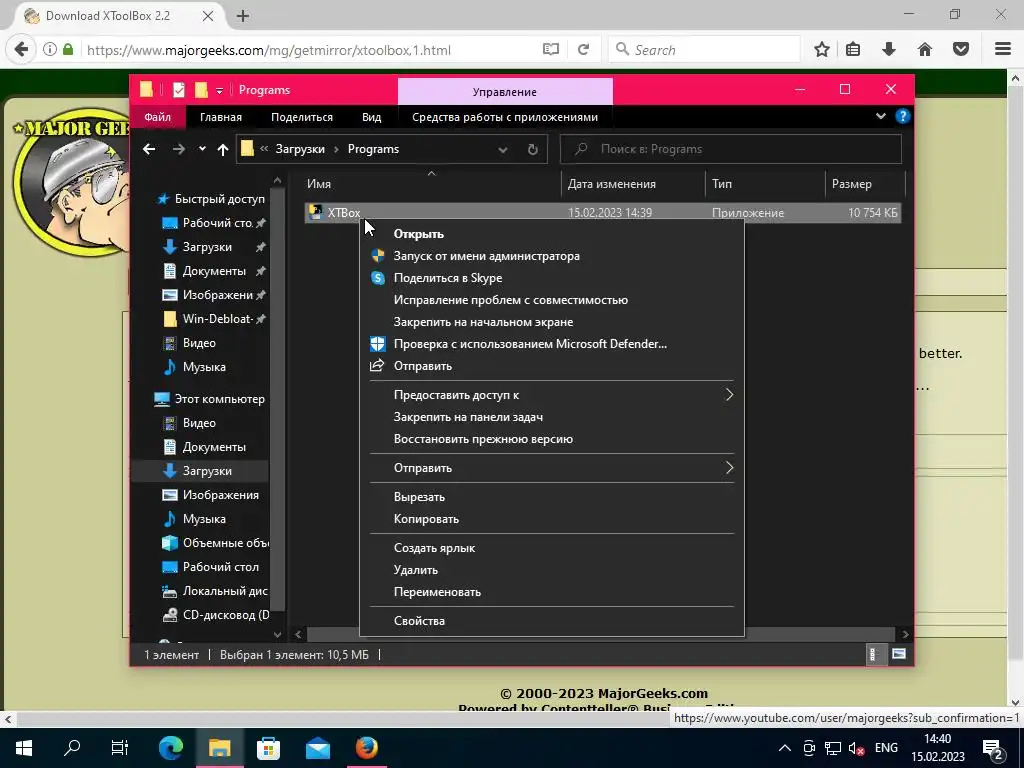Reload the page in Firefox
The image size is (1024, 768).
coord(584,50)
